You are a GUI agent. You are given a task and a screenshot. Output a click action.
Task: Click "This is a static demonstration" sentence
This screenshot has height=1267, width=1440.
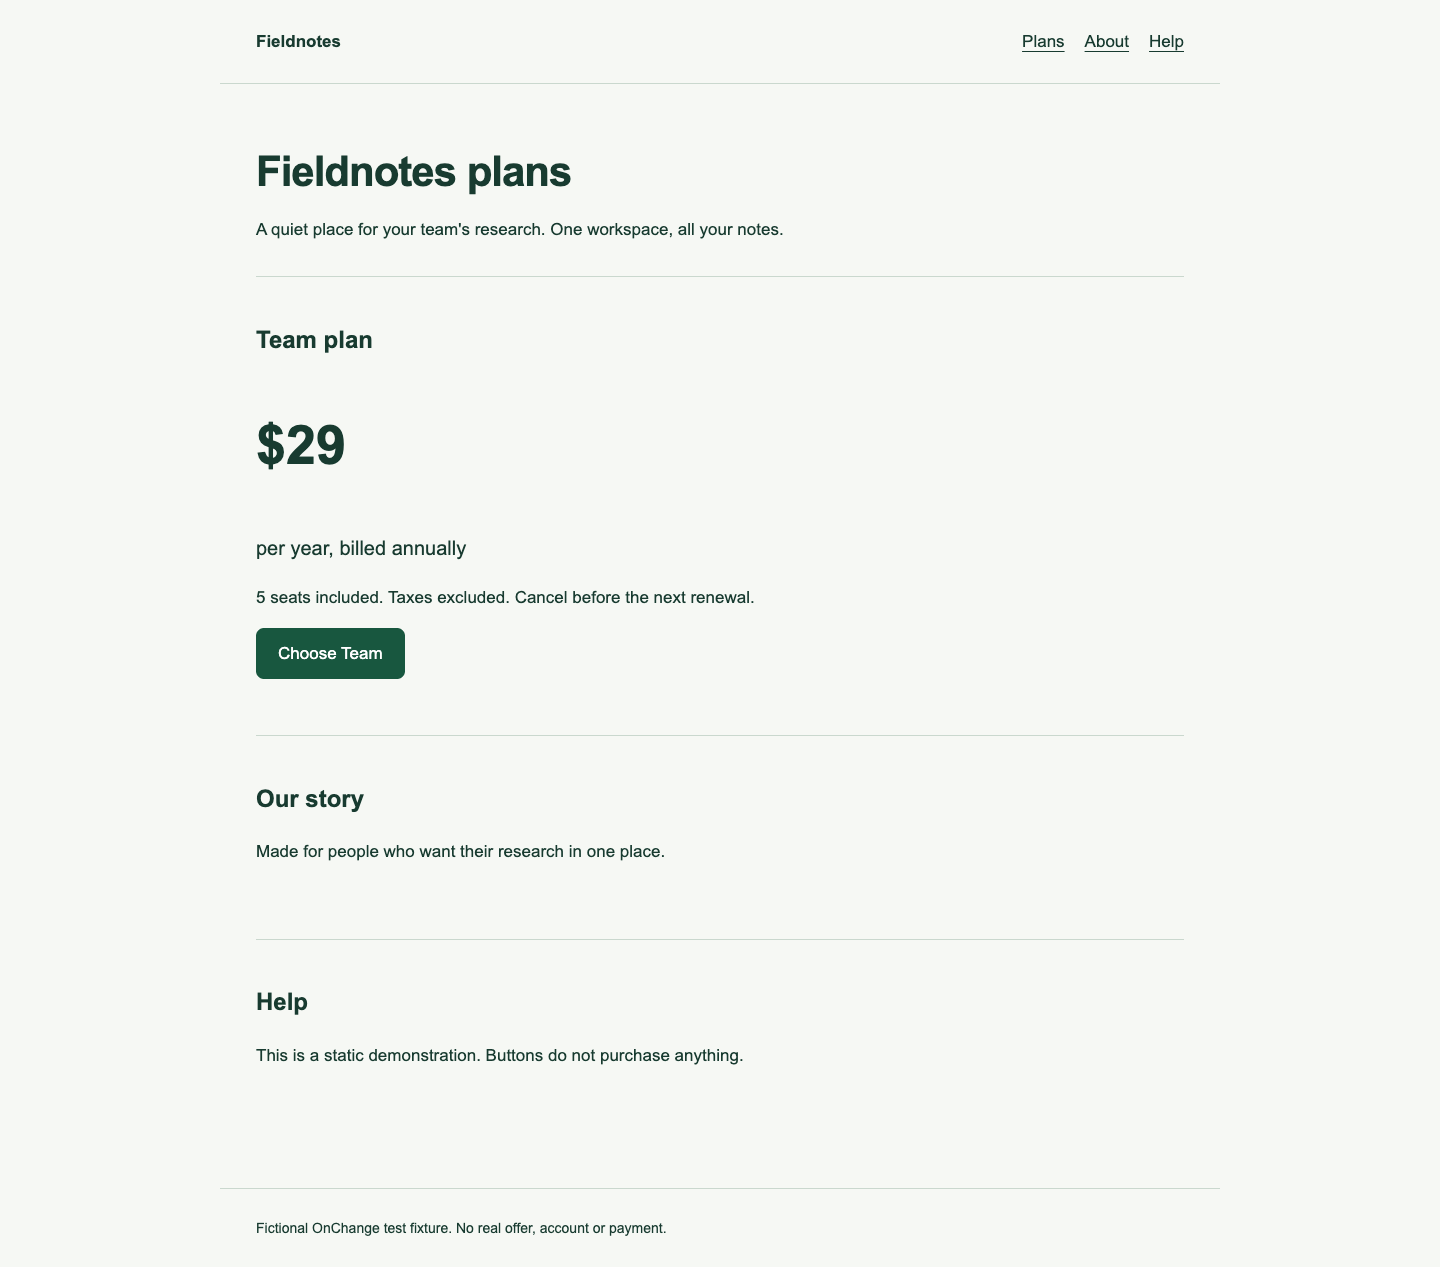[x=368, y=1055]
